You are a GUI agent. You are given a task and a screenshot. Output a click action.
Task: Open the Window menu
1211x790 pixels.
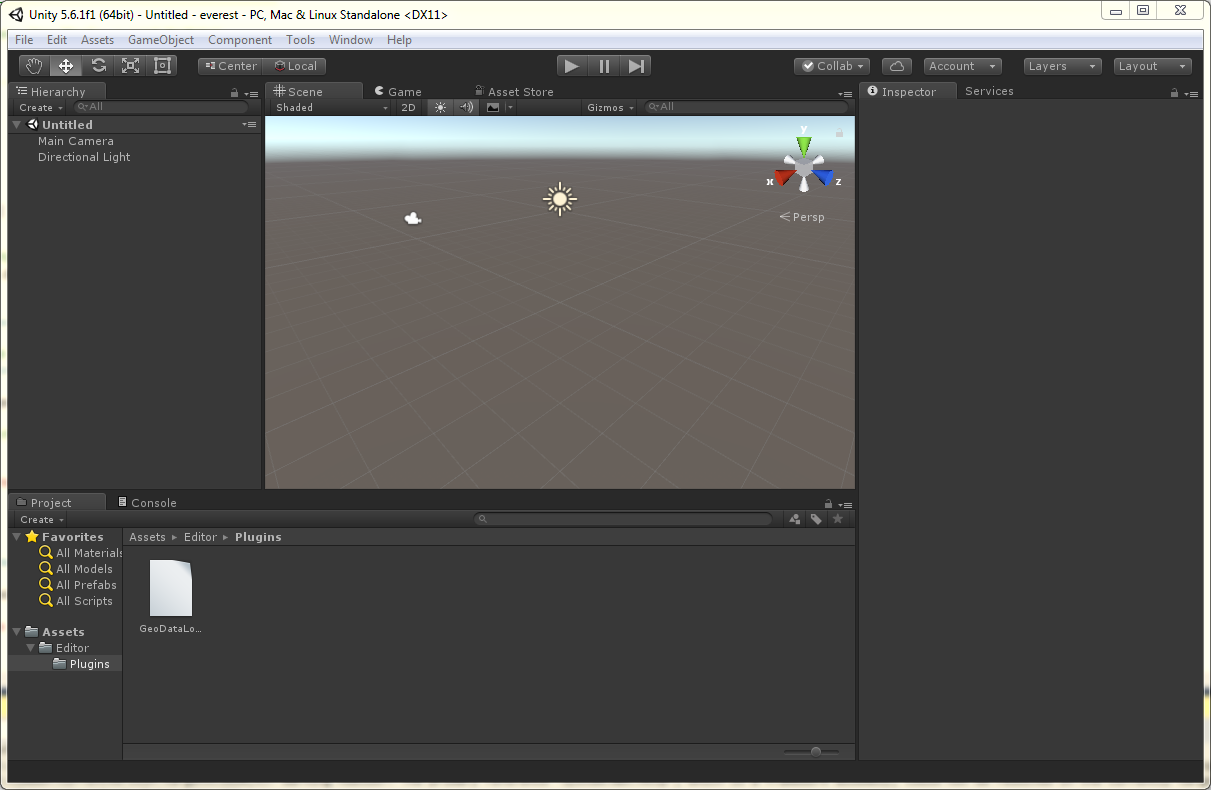pos(351,40)
